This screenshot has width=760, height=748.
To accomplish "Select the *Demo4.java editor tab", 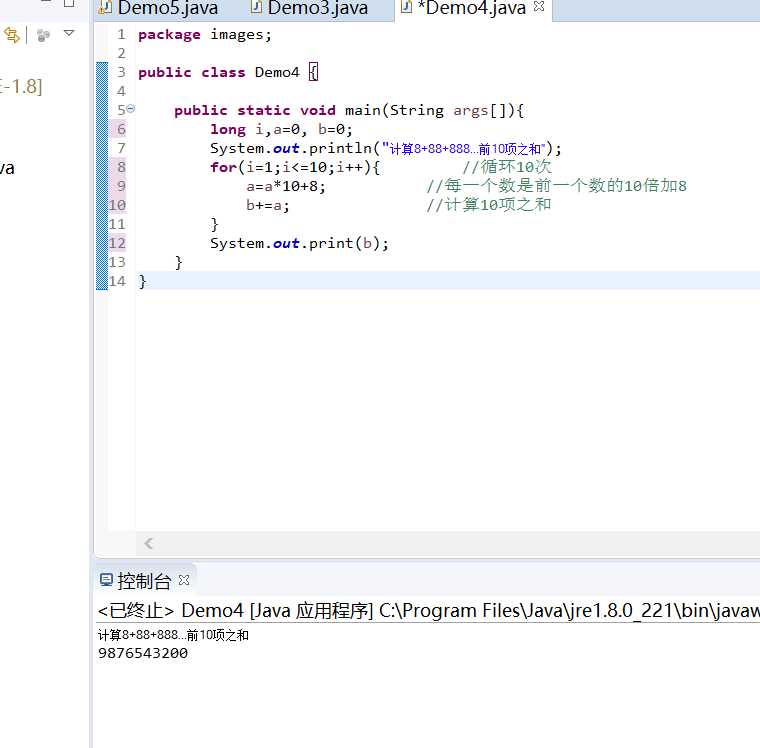I will (x=472, y=8).
